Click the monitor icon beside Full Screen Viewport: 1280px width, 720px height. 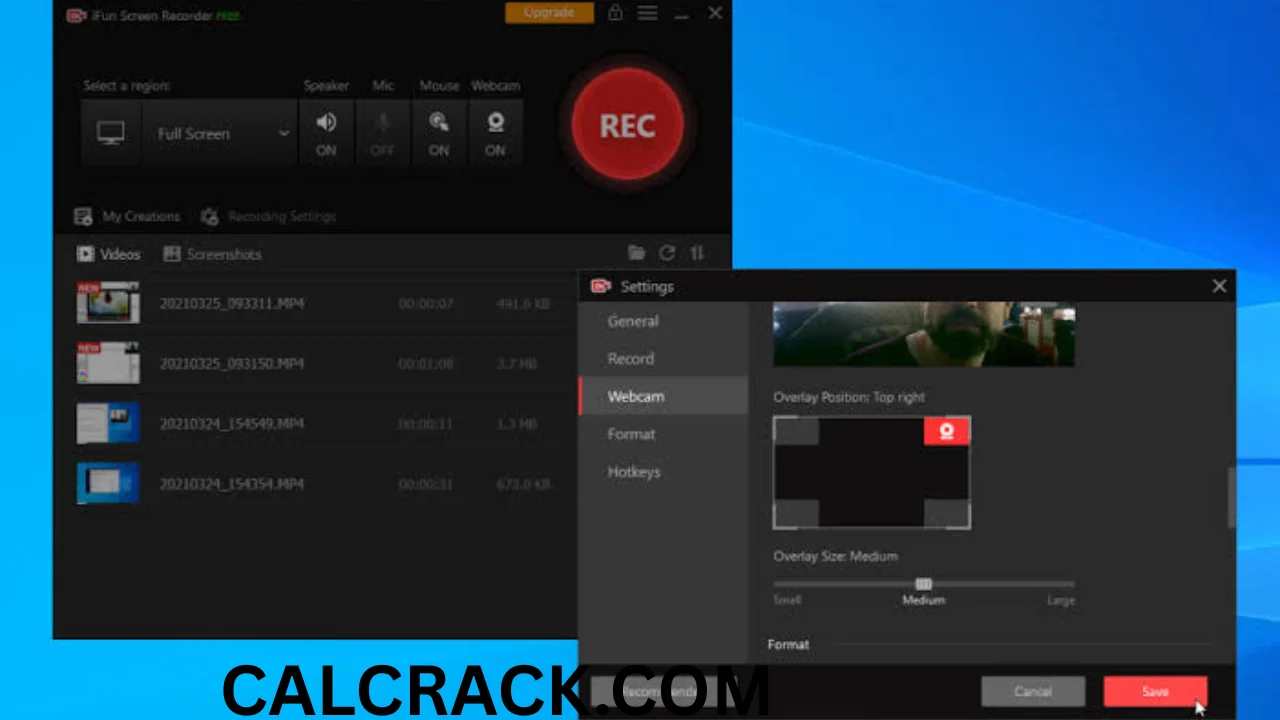click(x=111, y=133)
